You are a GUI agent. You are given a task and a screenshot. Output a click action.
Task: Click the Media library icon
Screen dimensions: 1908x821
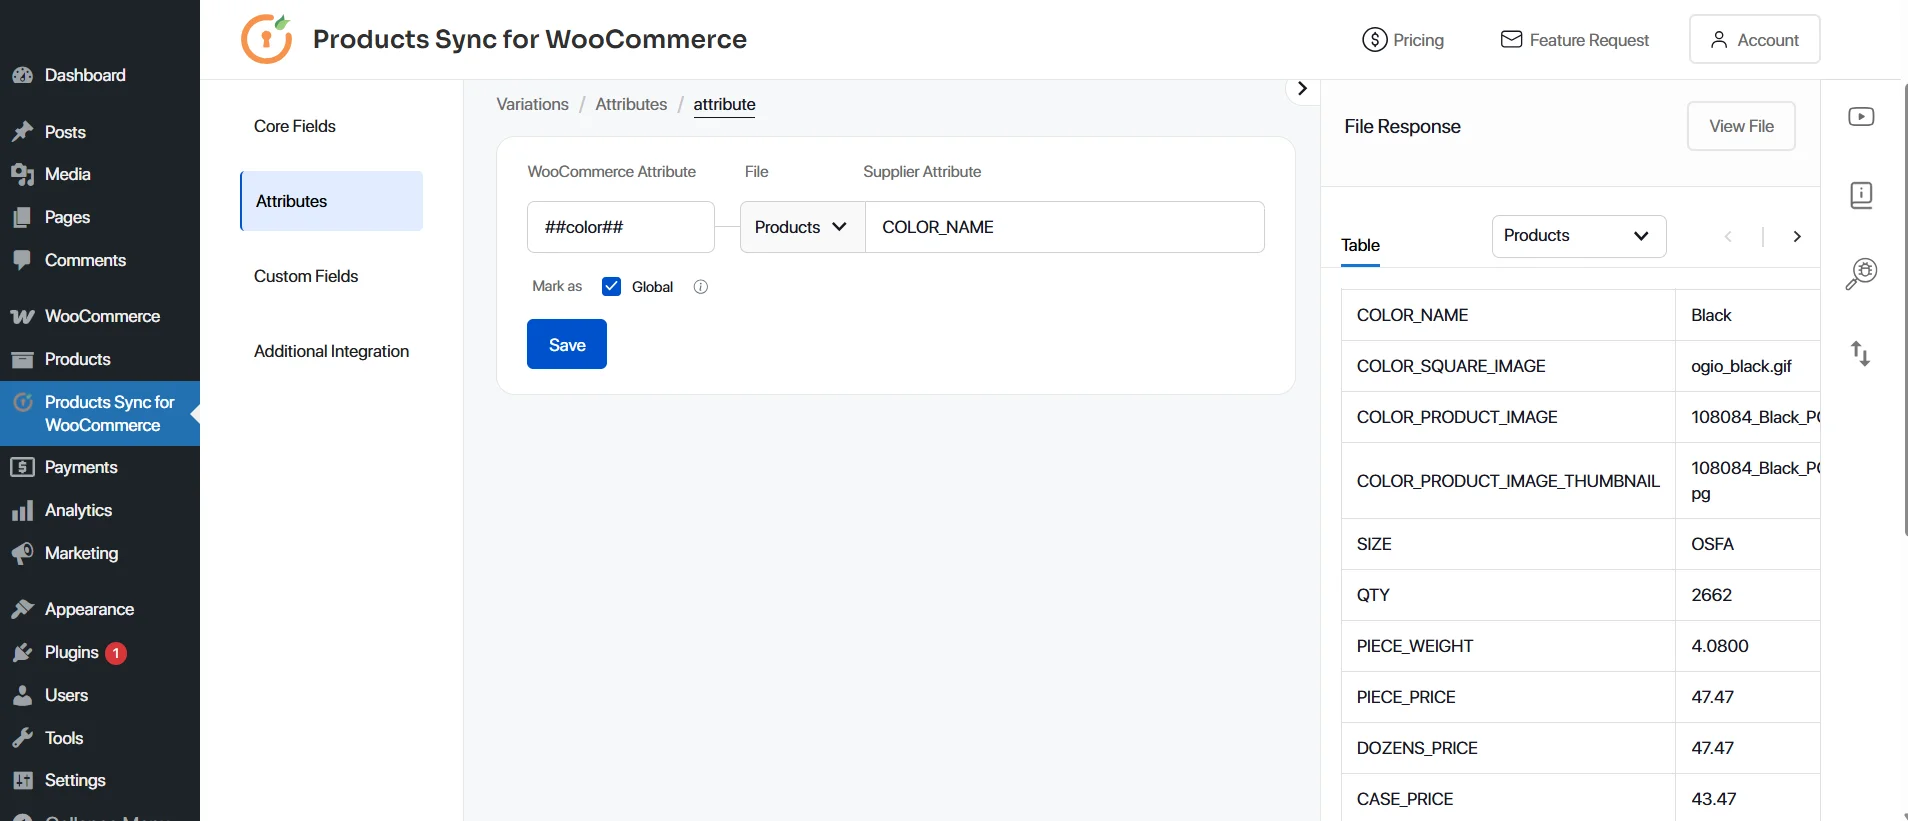tap(22, 174)
